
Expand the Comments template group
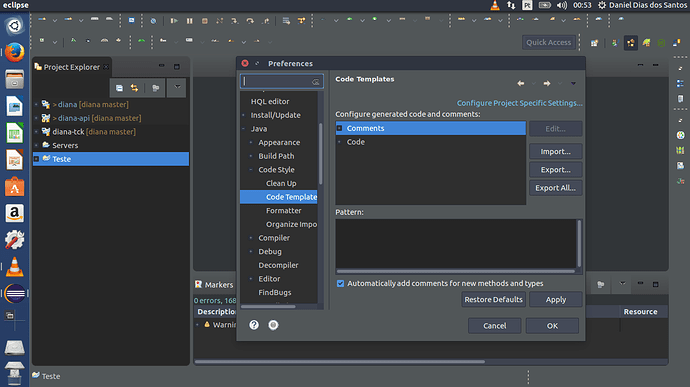[x=339, y=128]
